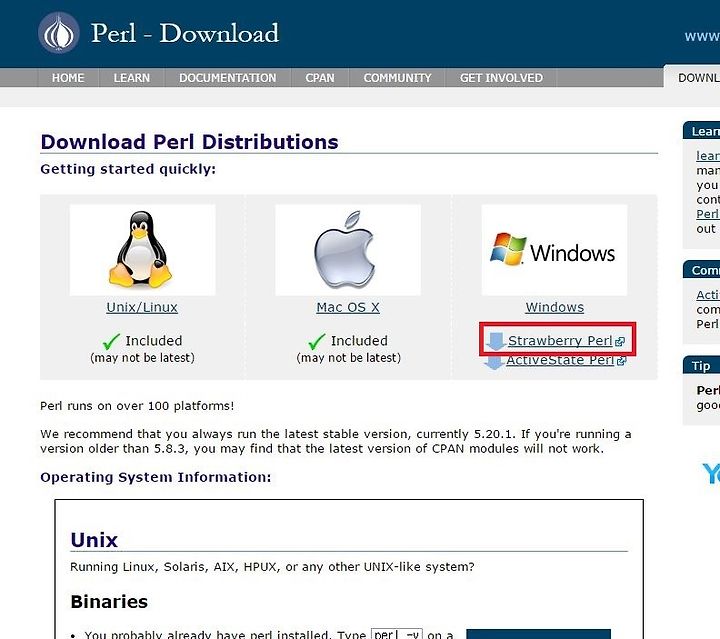The width and height of the screenshot is (720, 639).
Task: Click the green checkmark under Mac OS X
Action: coord(317,341)
